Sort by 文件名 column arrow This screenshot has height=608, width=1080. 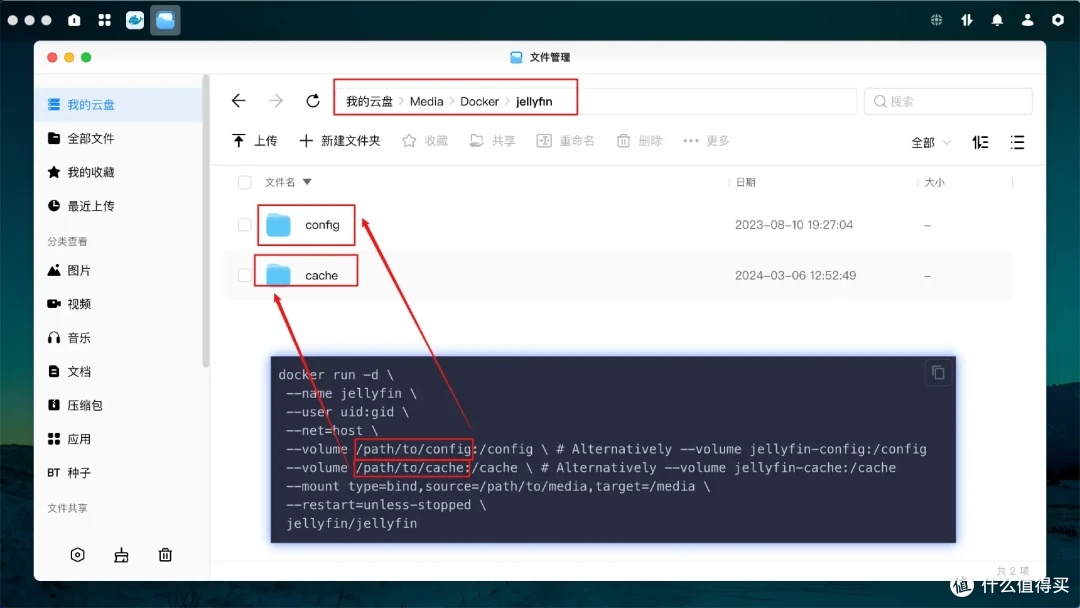[x=307, y=182]
